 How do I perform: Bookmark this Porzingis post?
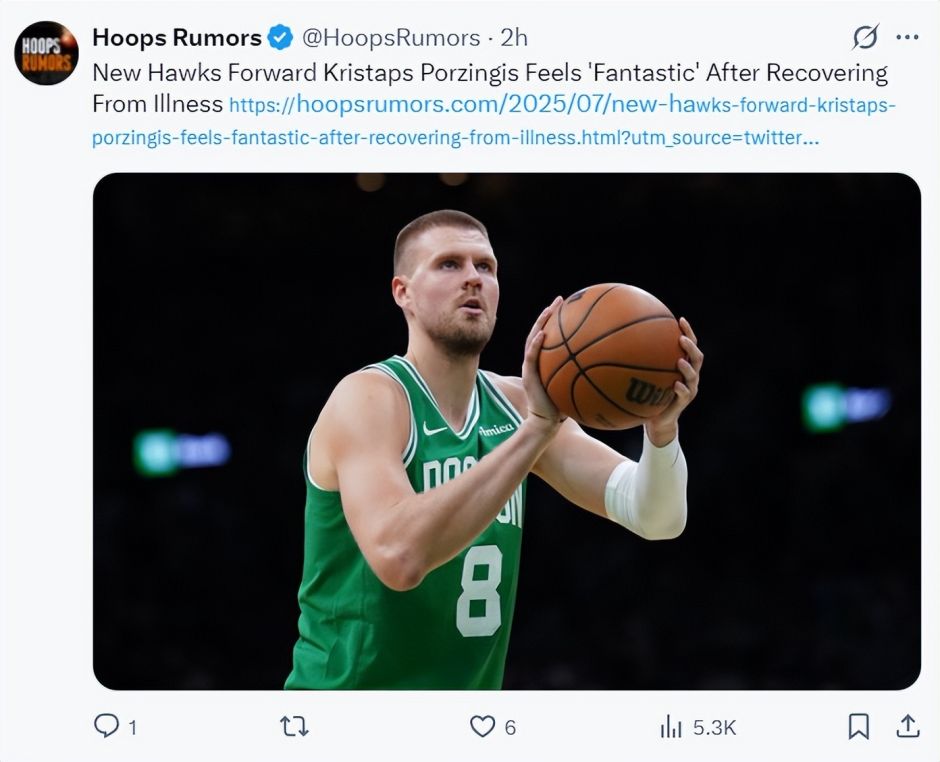tap(858, 726)
